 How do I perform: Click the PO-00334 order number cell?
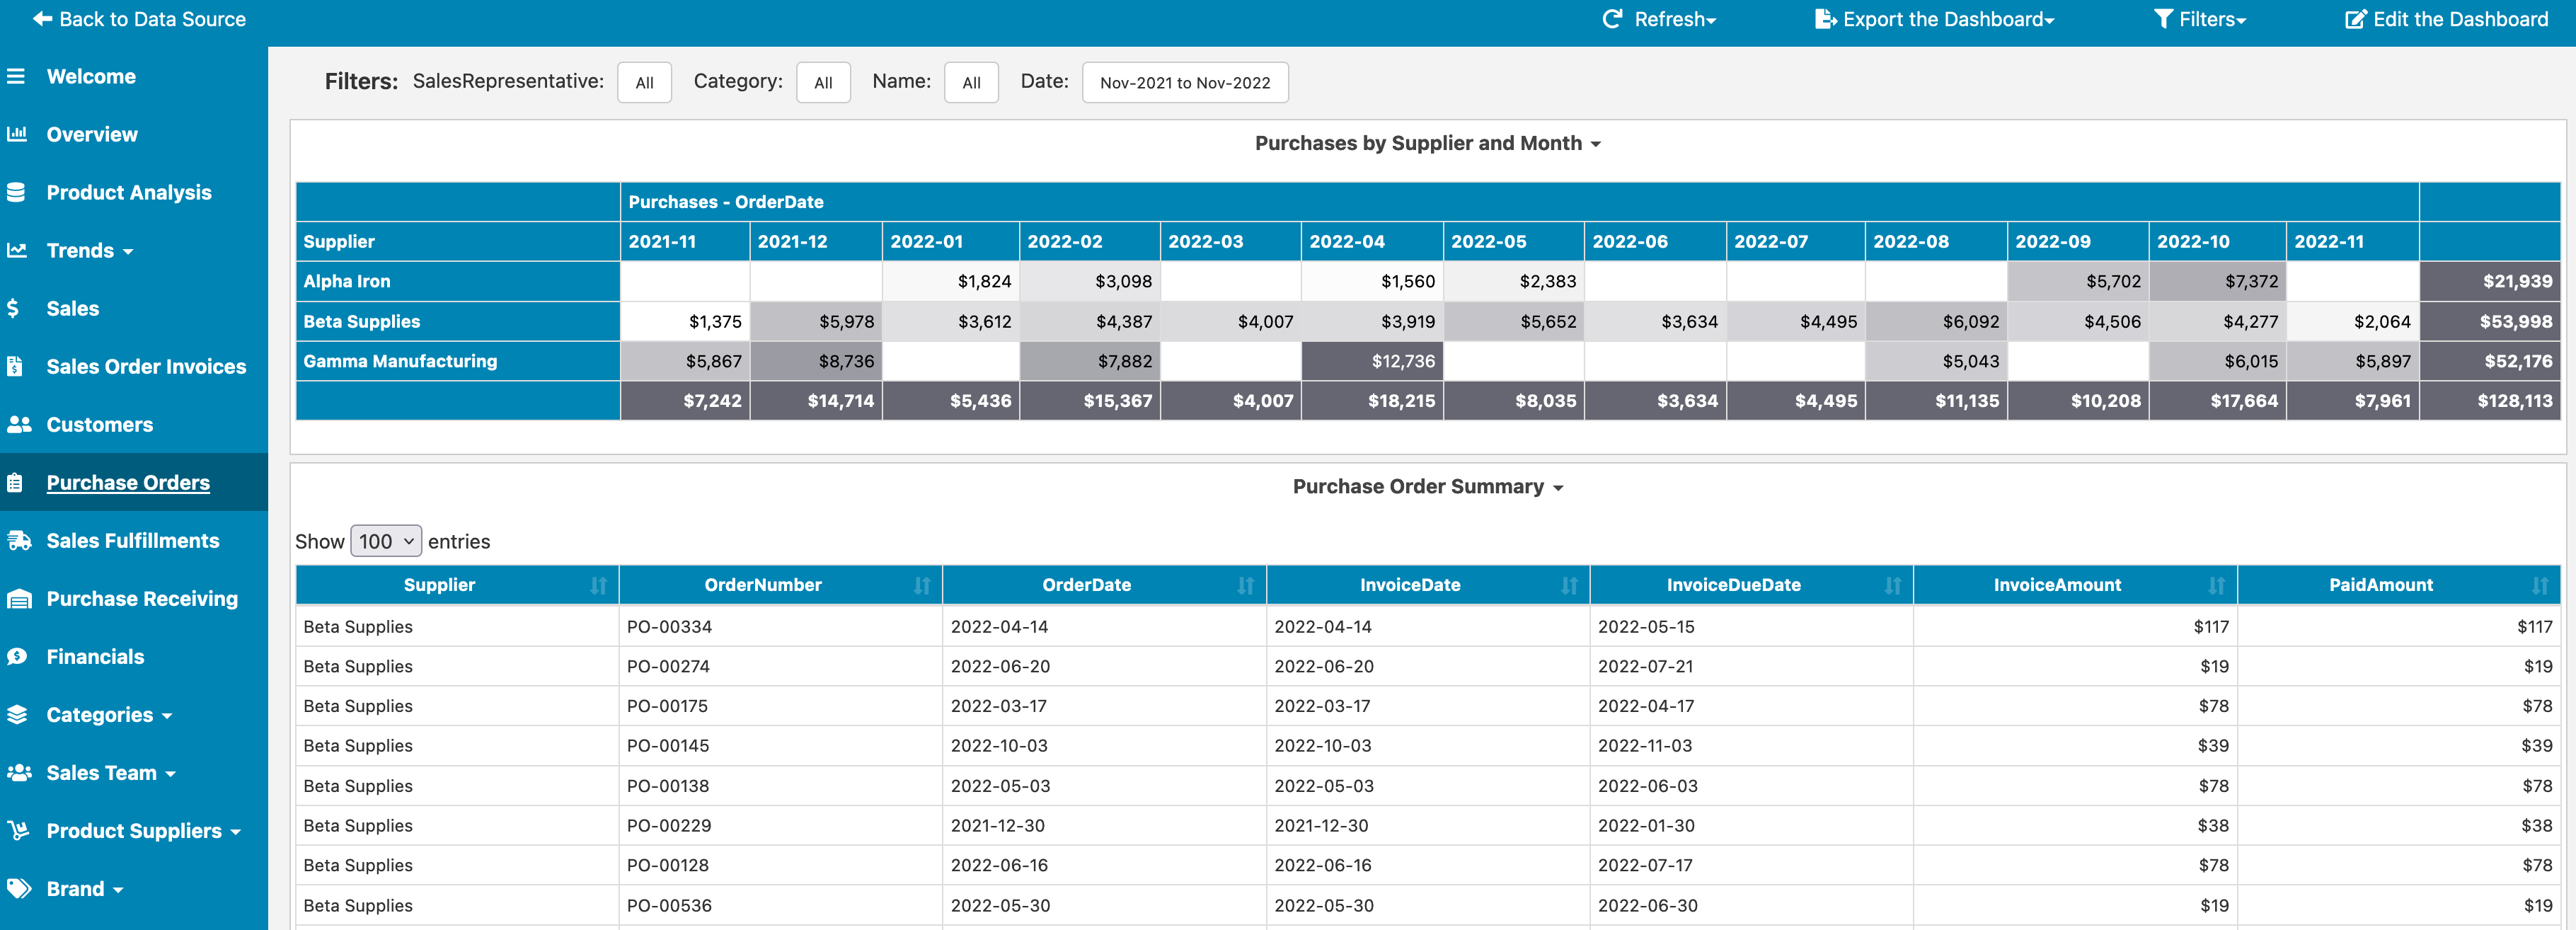[x=780, y=626]
